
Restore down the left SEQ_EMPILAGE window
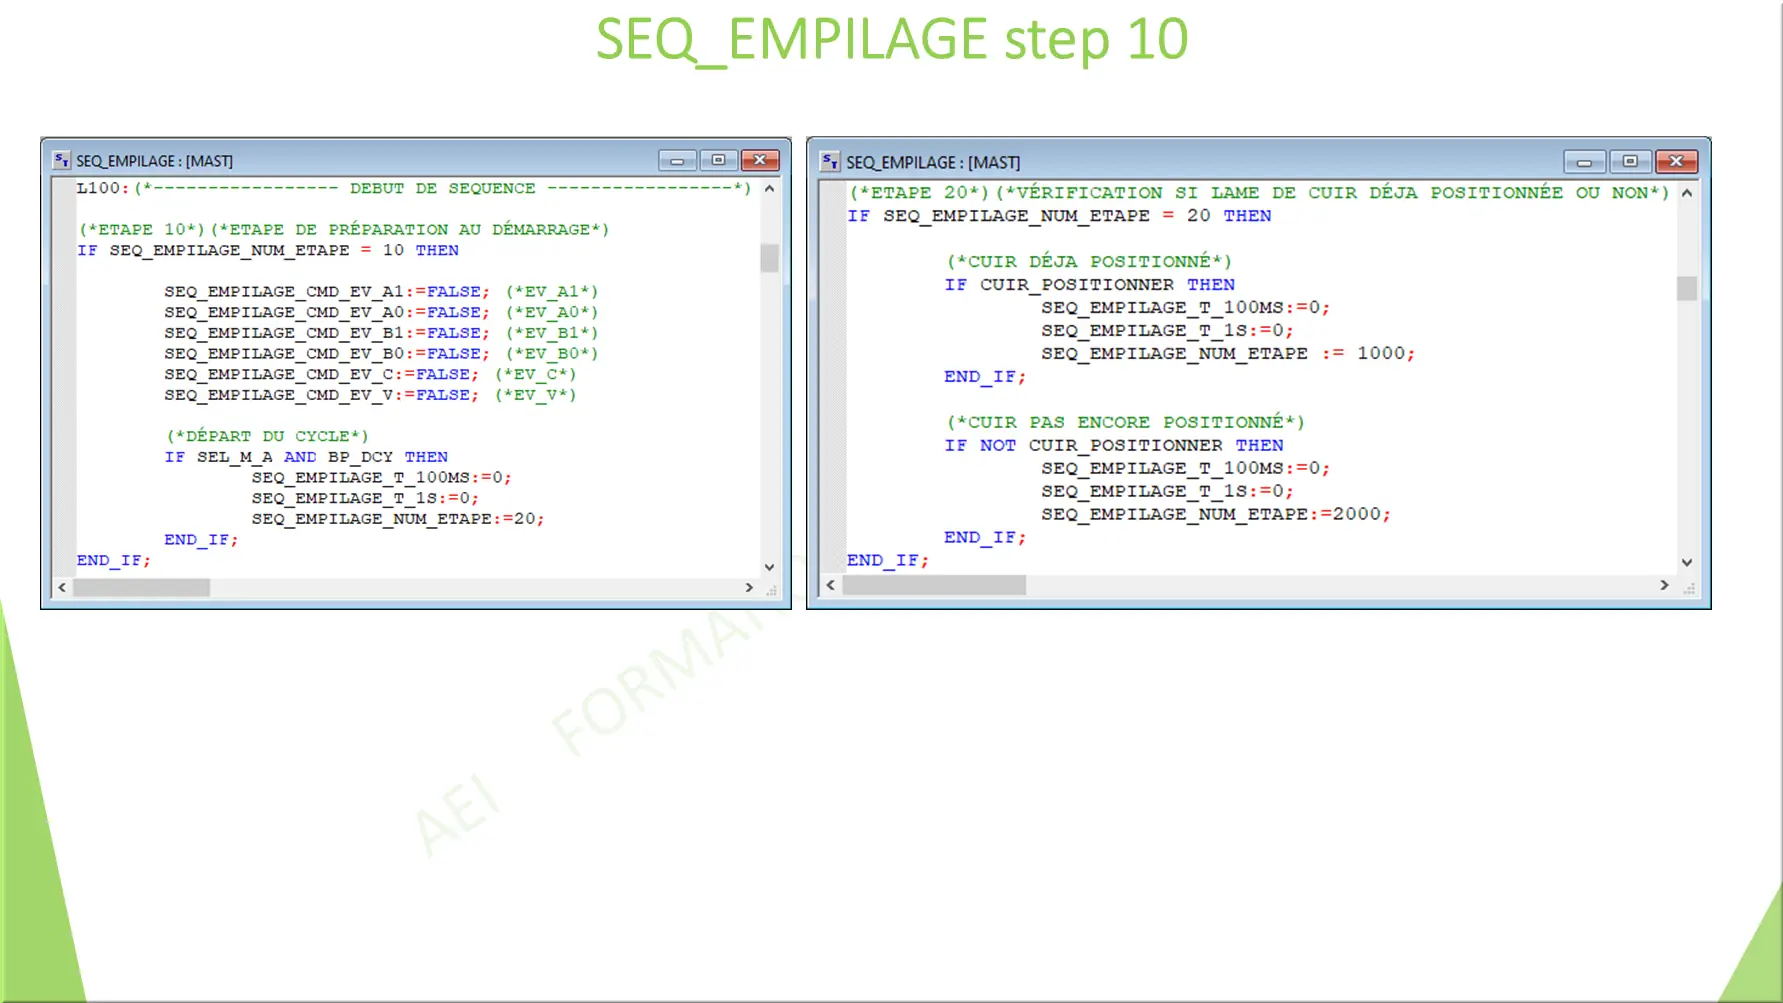click(719, 159)
